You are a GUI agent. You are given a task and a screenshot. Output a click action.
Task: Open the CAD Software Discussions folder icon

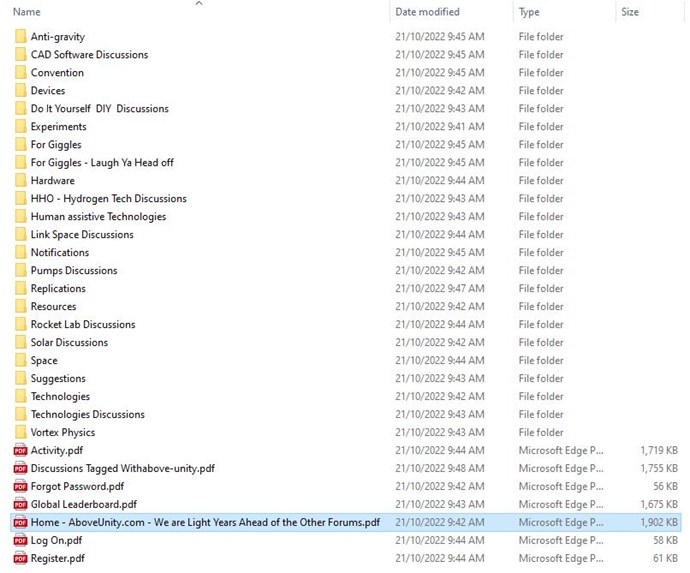[x=20, y=55]
